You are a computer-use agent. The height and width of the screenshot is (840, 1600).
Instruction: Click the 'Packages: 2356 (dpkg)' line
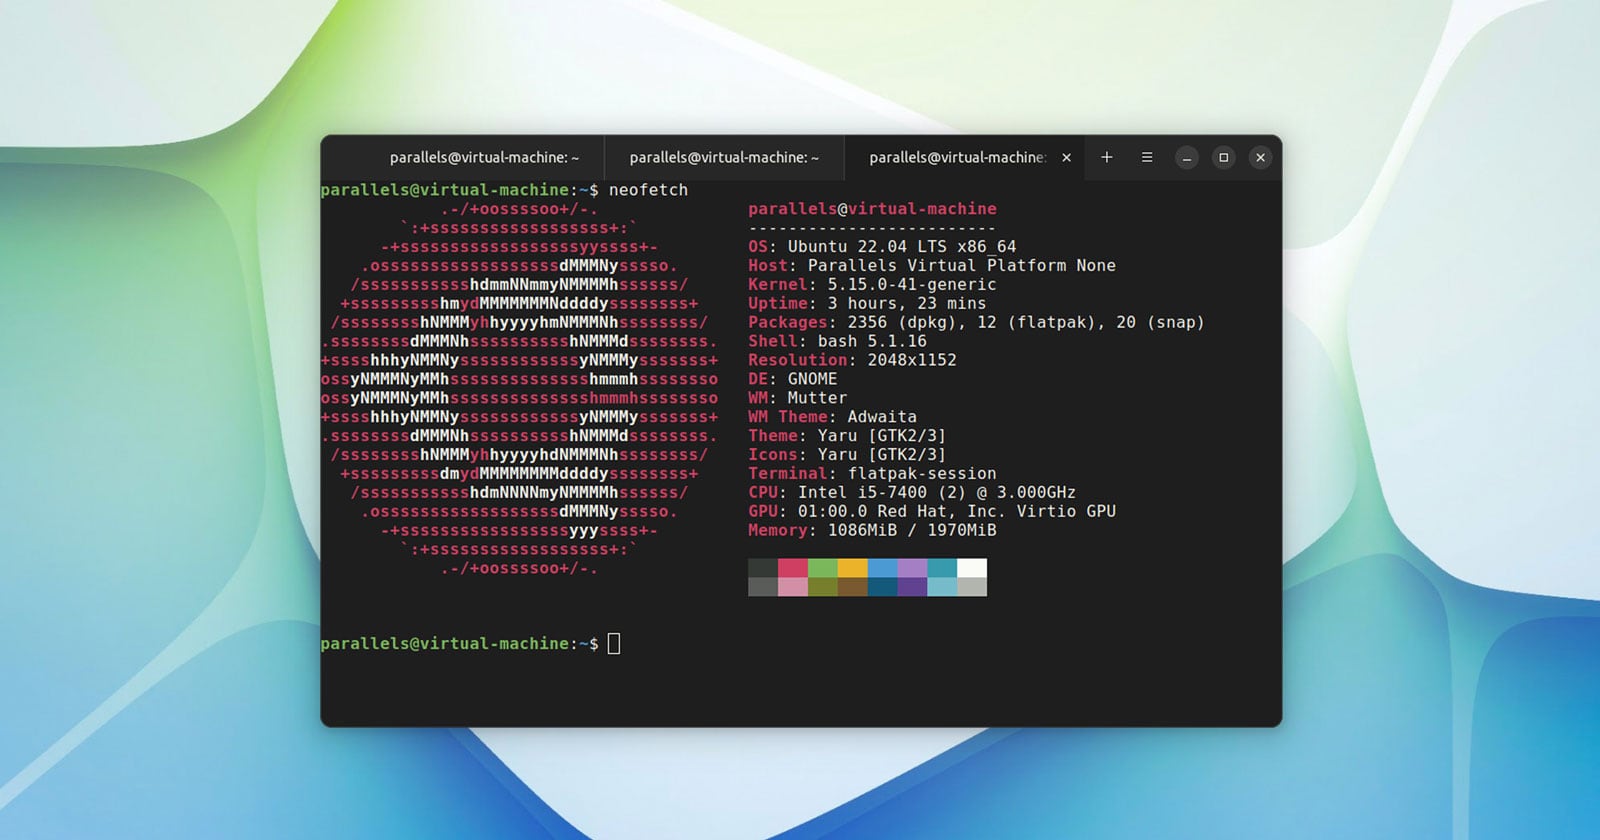(x=976, y=323)
